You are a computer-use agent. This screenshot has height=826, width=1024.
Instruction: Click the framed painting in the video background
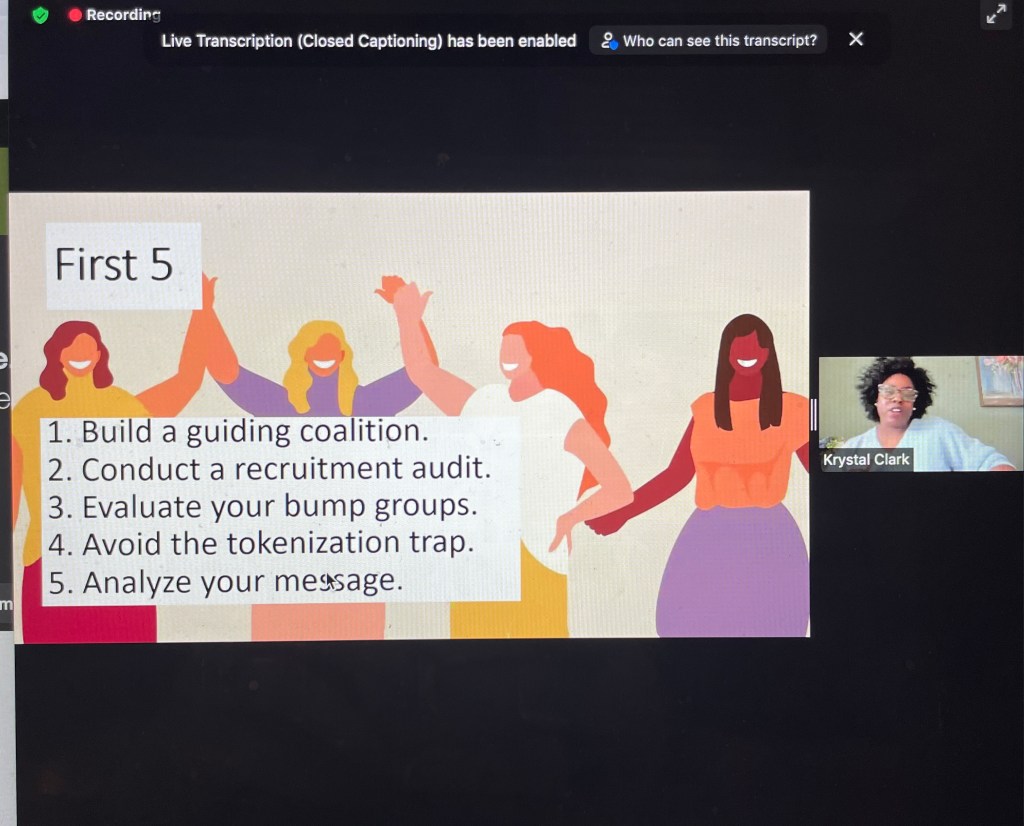(1000, 380)
